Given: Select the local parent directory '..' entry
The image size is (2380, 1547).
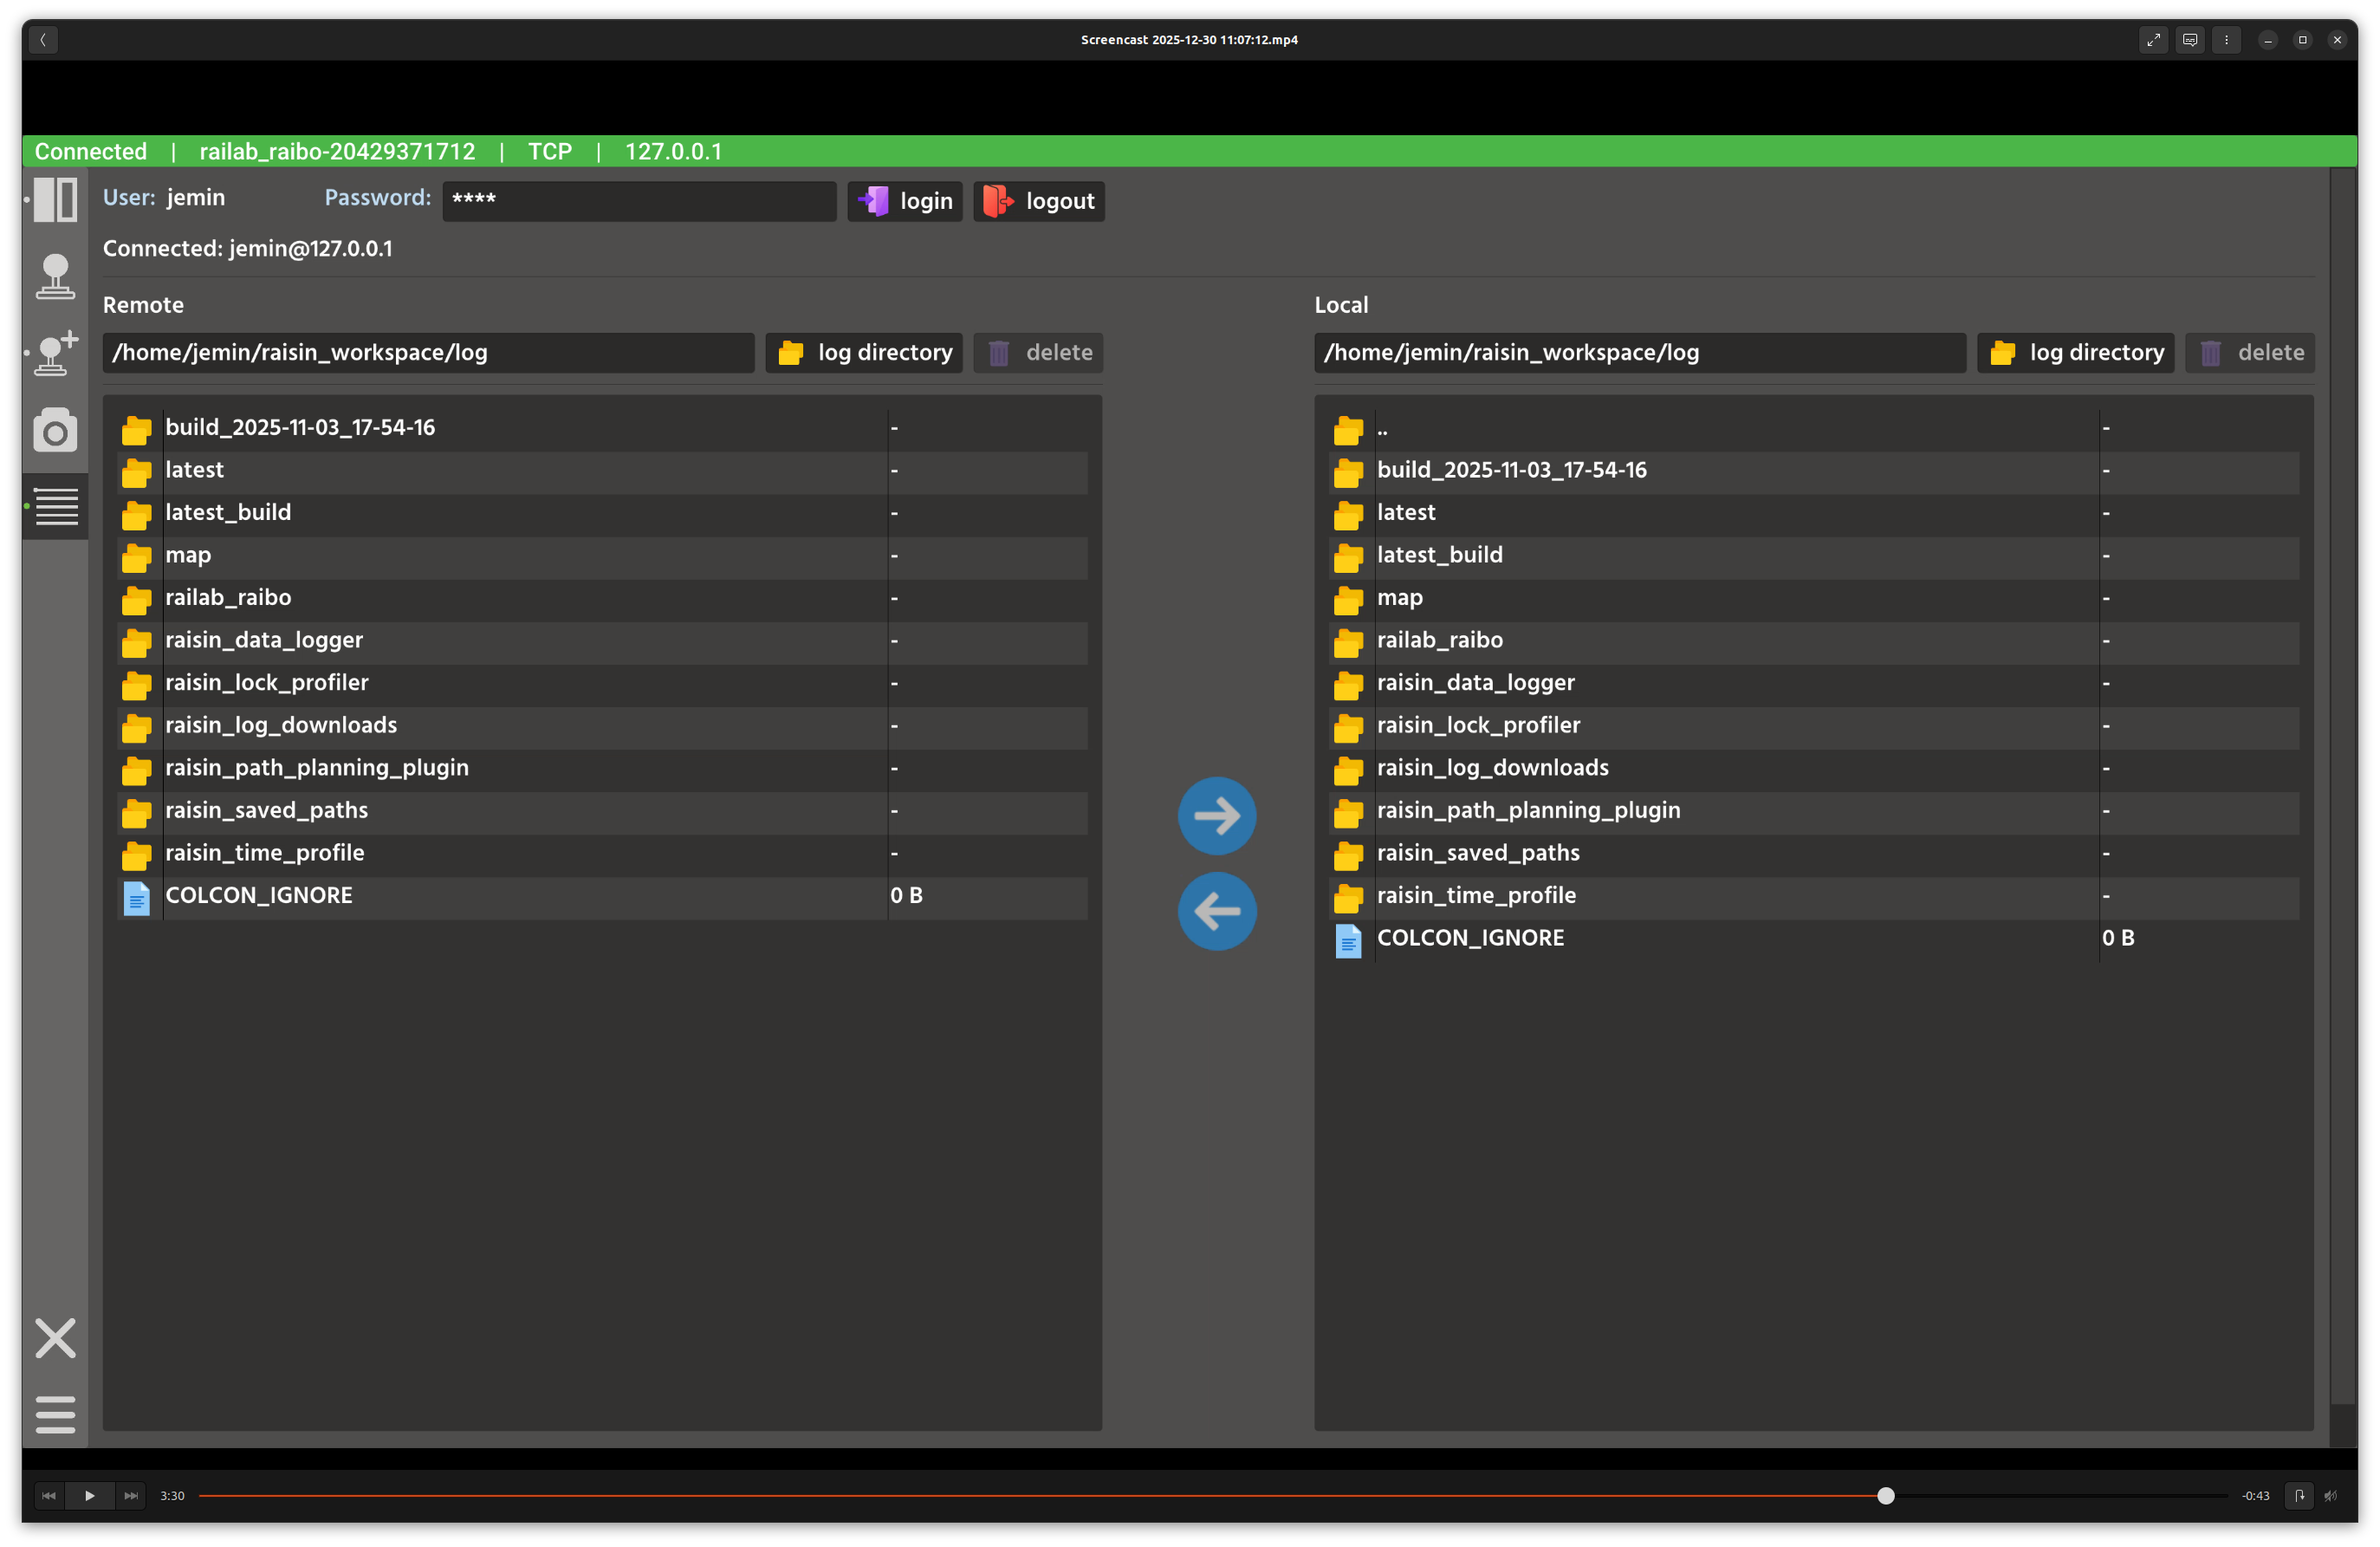Looking at the screenshot, I should pyautogui.click(x=1382, y=428).
